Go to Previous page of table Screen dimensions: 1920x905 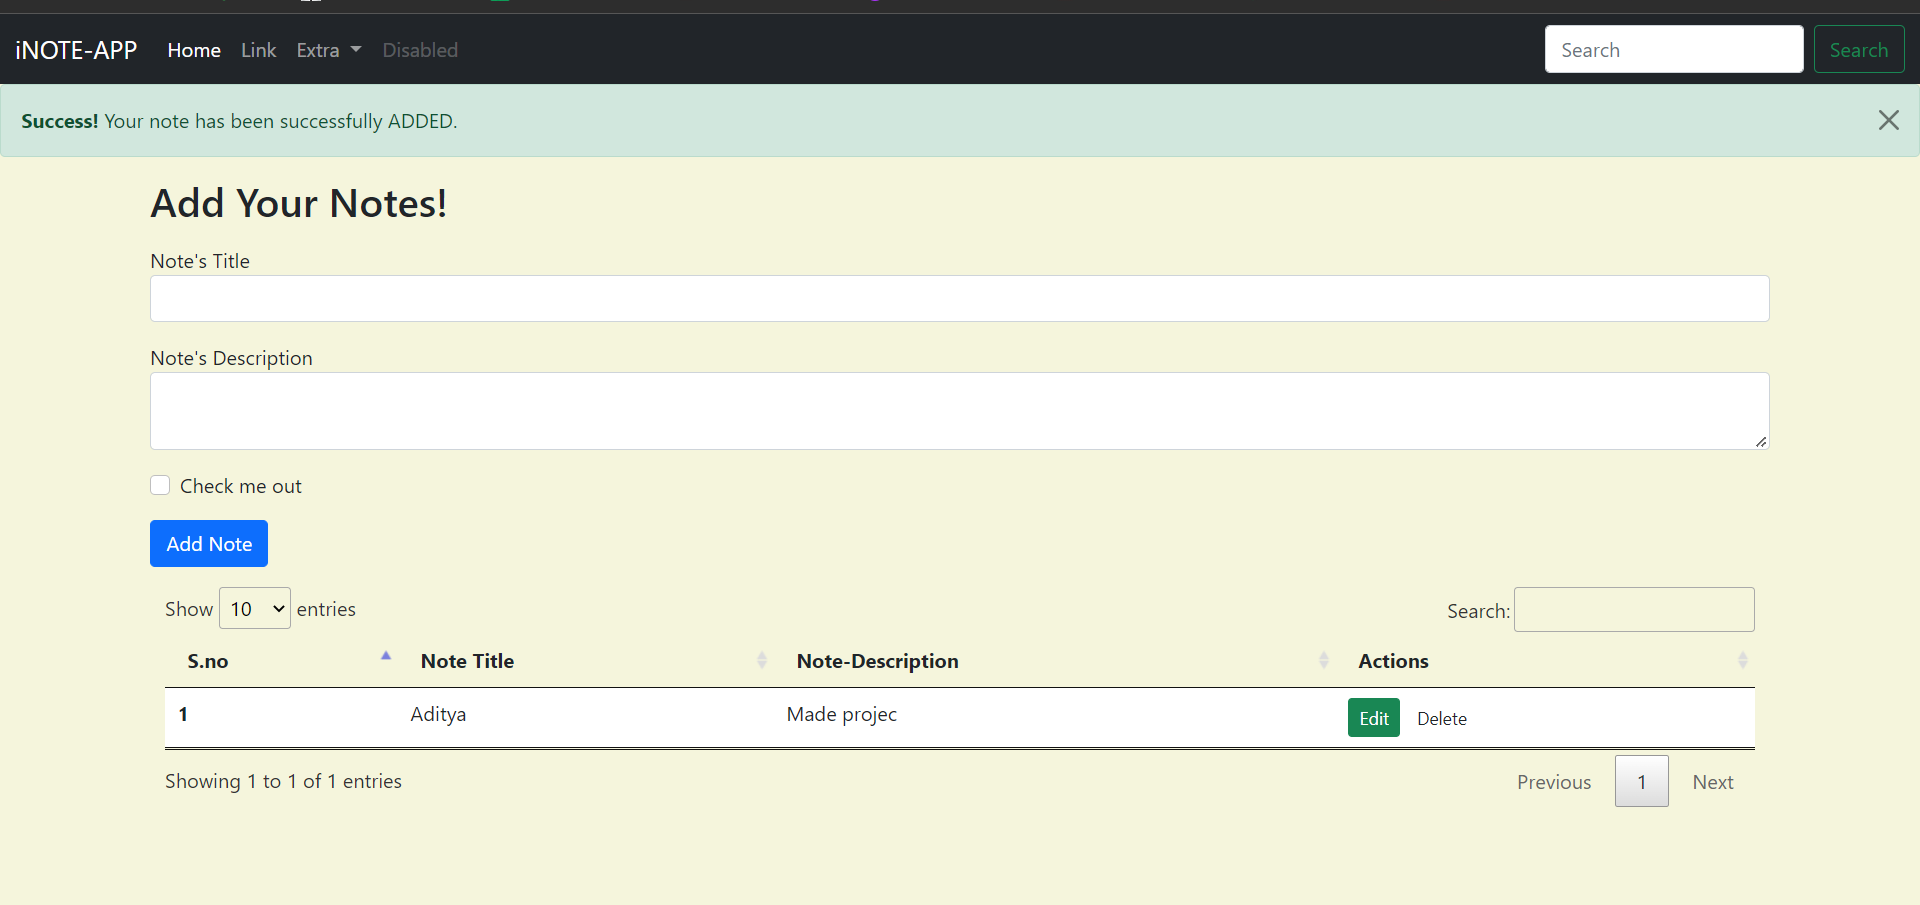(x=1554, y=782)
